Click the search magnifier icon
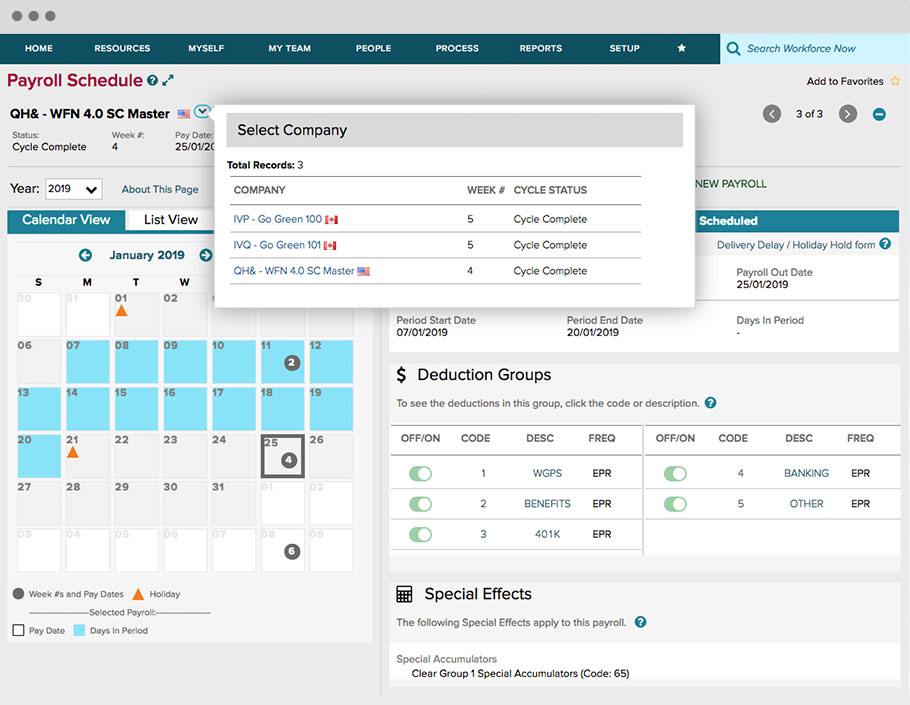 coord(733,49)
